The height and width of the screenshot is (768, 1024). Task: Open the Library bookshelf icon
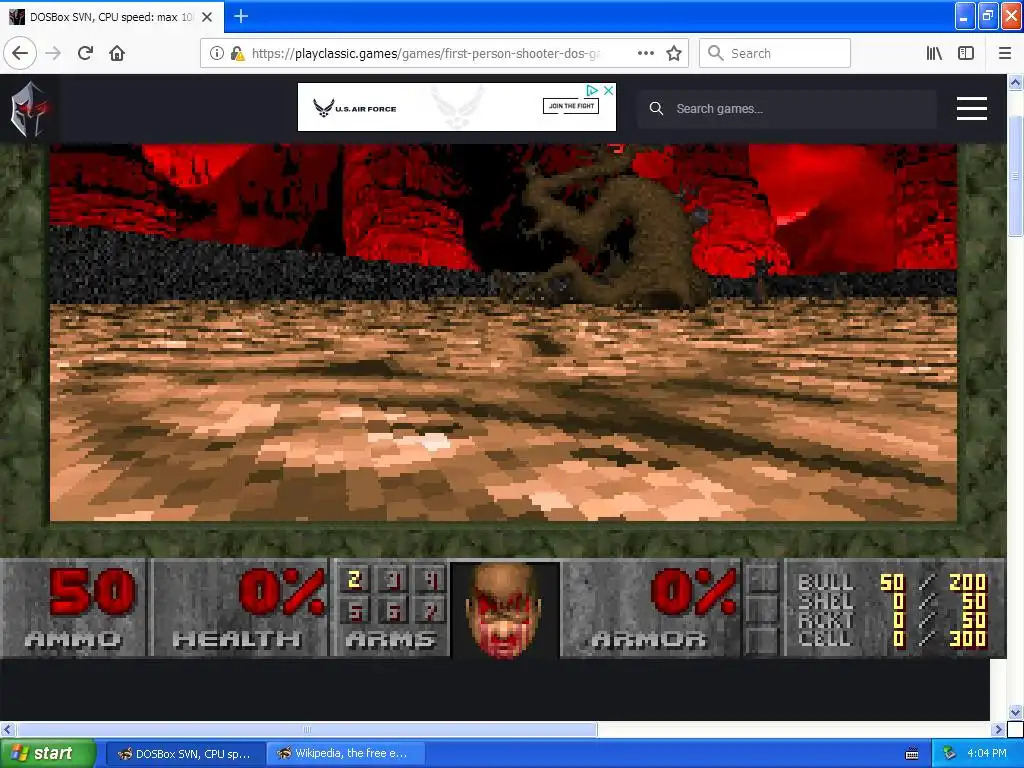coord(934,53)
